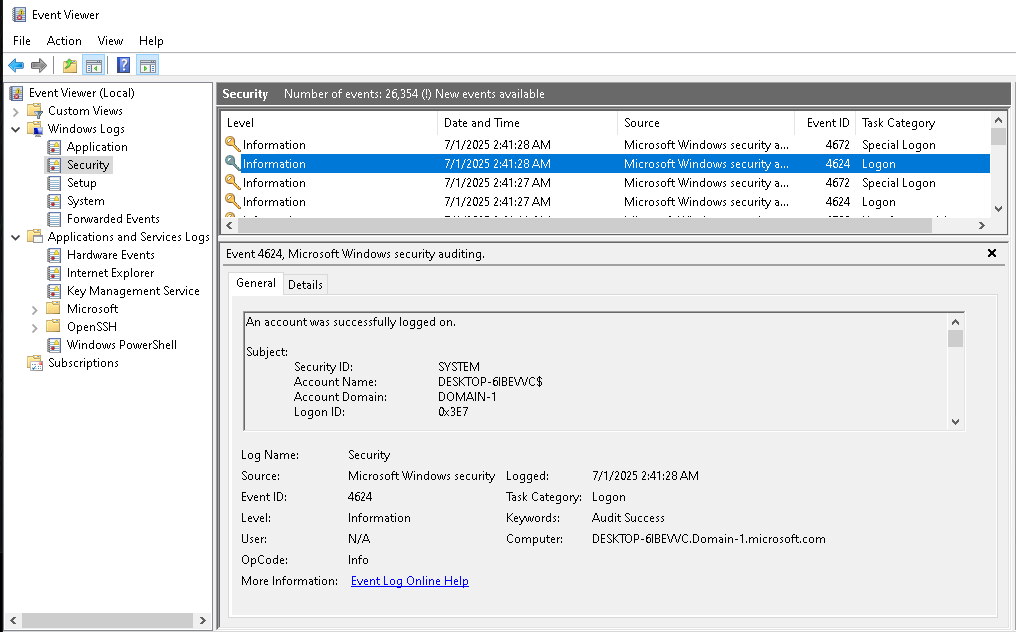
Task: Select the OpenSSH folder
Action: point(91,327)
